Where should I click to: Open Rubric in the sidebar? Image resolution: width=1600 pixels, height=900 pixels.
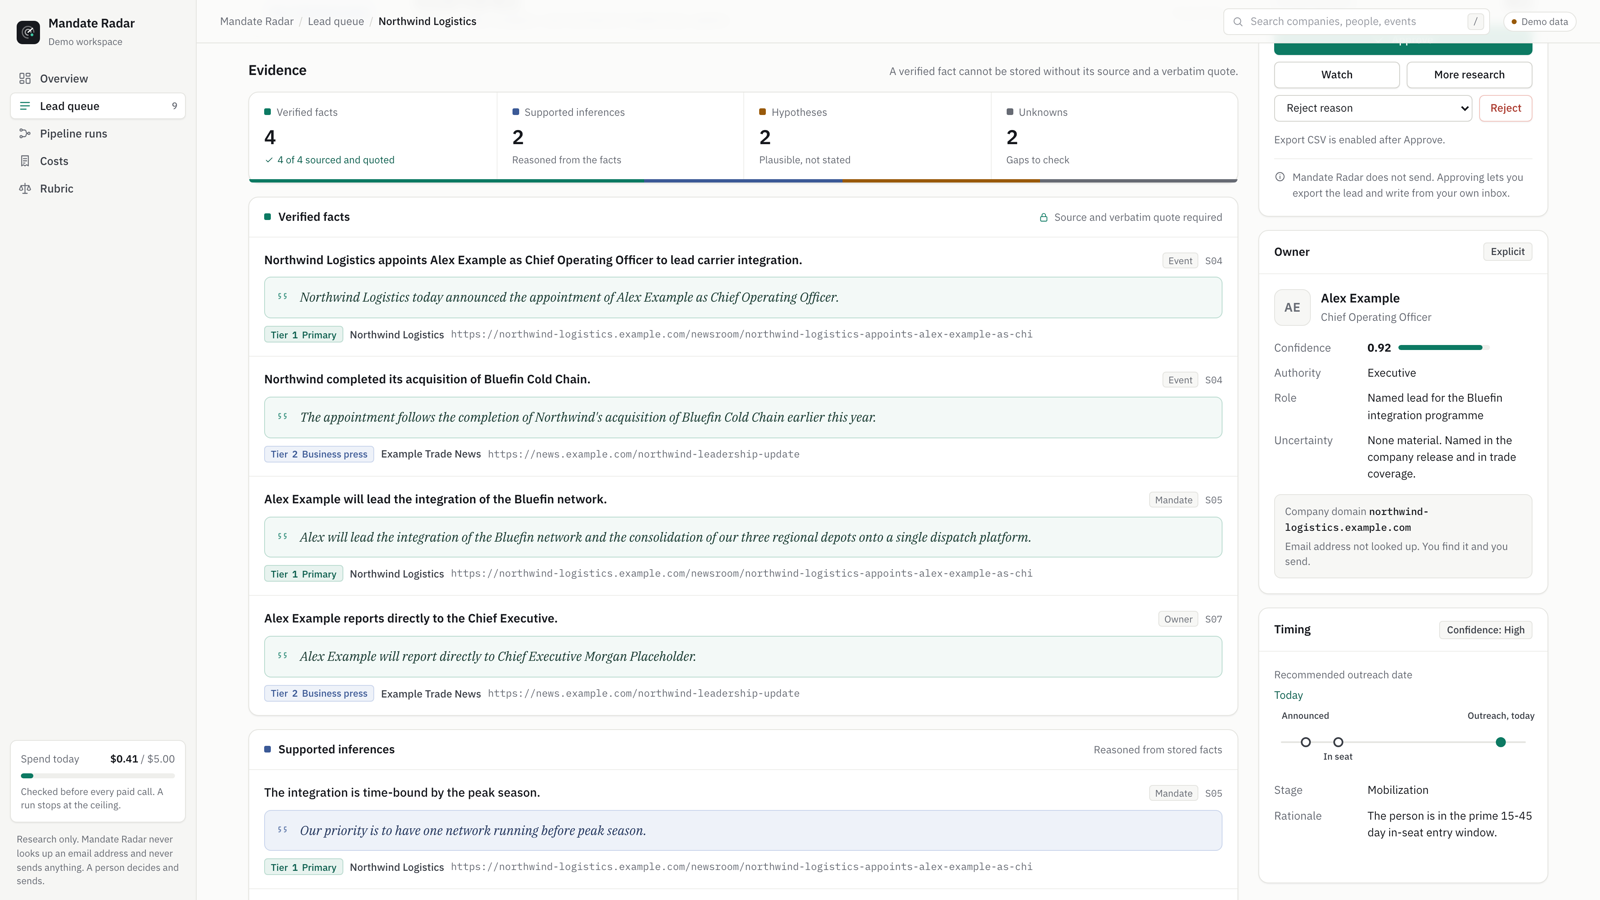click(x=98, y=188)
